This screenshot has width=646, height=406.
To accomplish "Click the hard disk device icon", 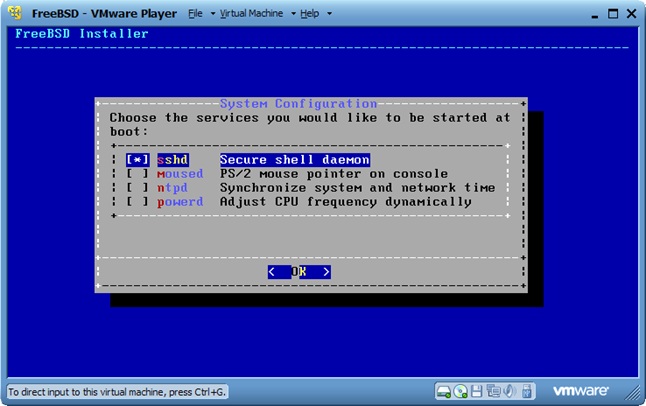I will 444,390.
